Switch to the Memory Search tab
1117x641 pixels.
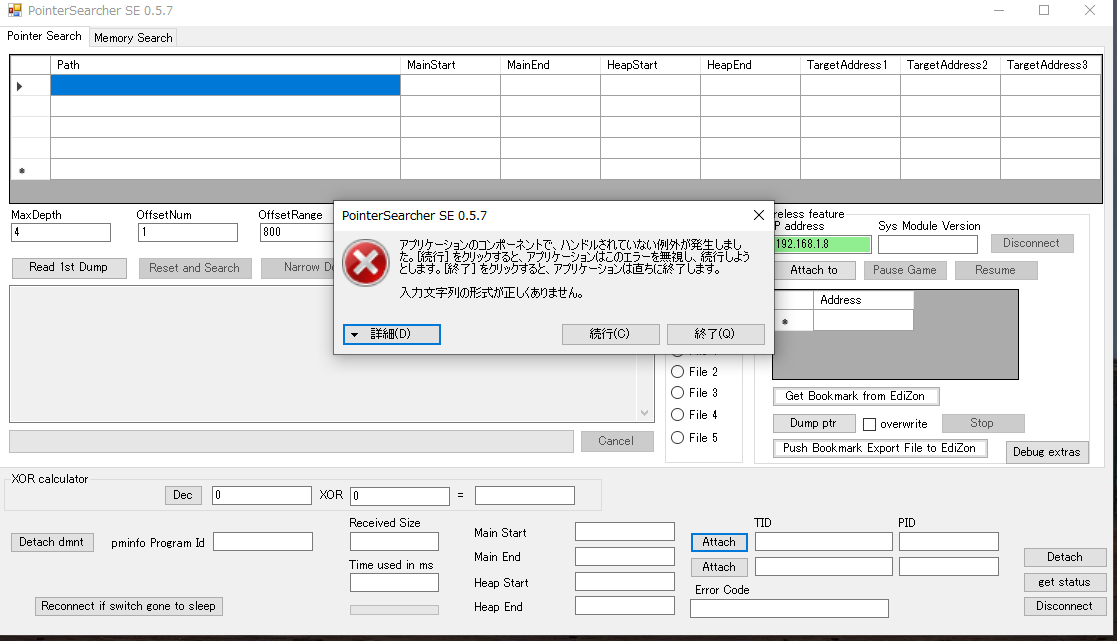pyautogui.click(x=133, y=38)
